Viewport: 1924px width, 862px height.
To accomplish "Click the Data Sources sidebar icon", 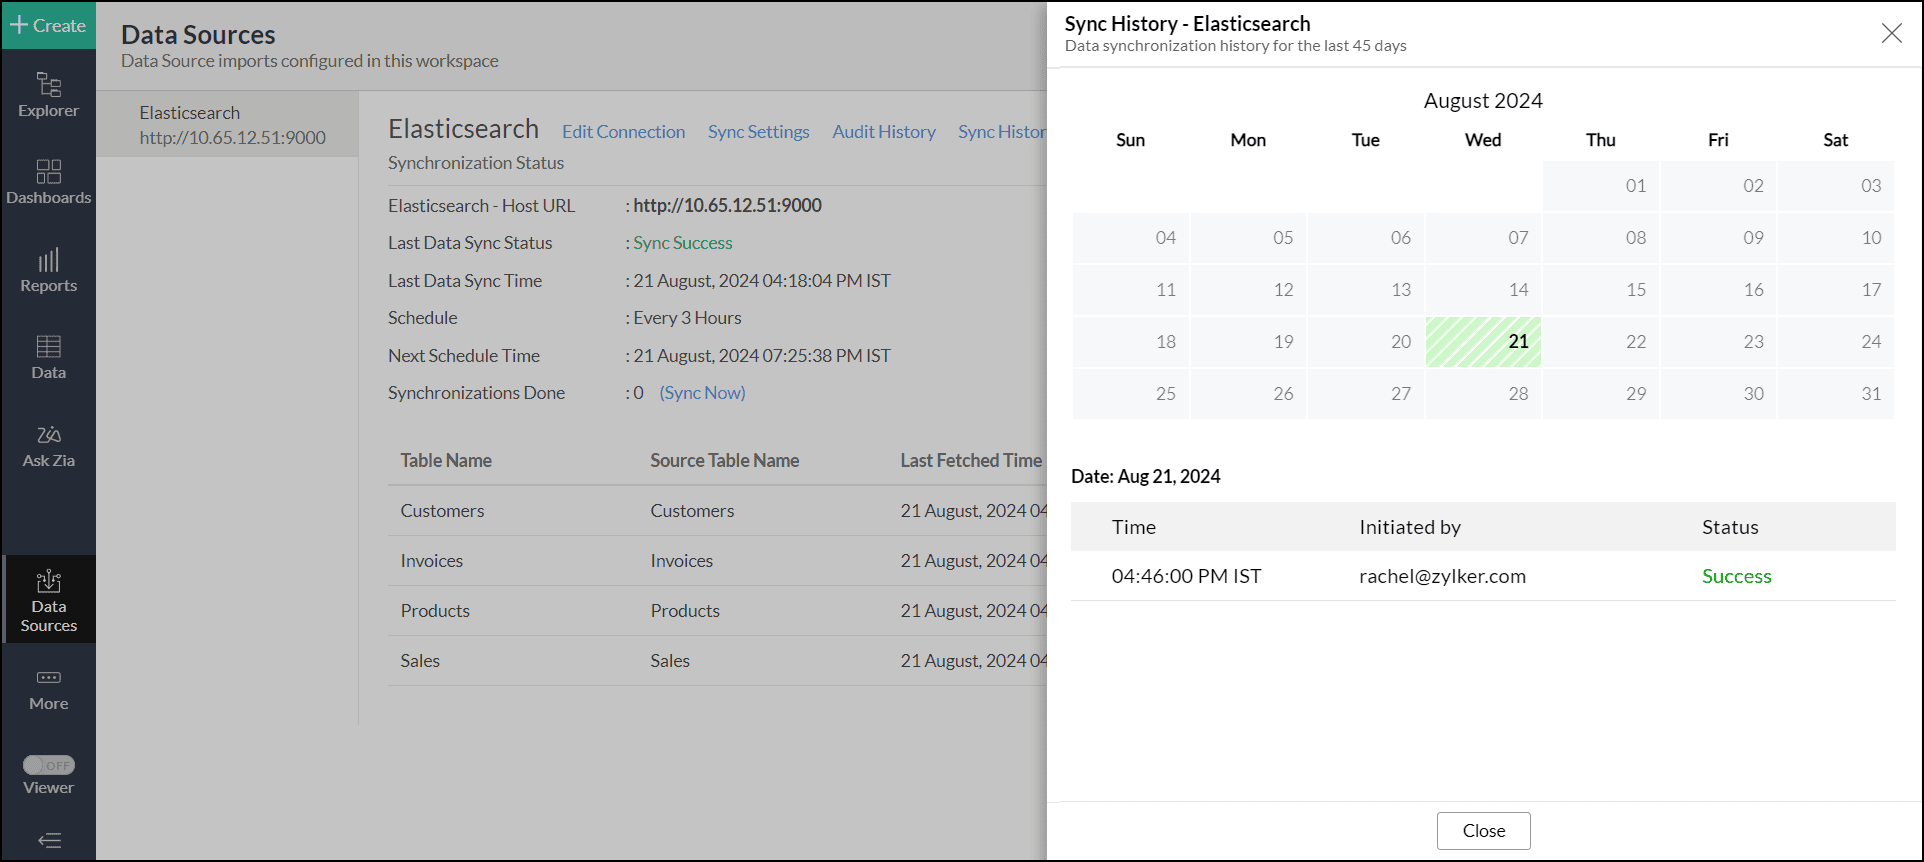I will pyautogui.click(x=48, y=600).
